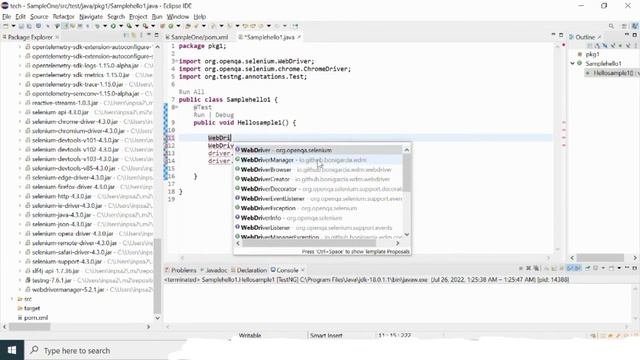This screenshot has height=360, width=640.
Task: Open the run dropdown arrow beside Run
Action: [x=120, y=26]
